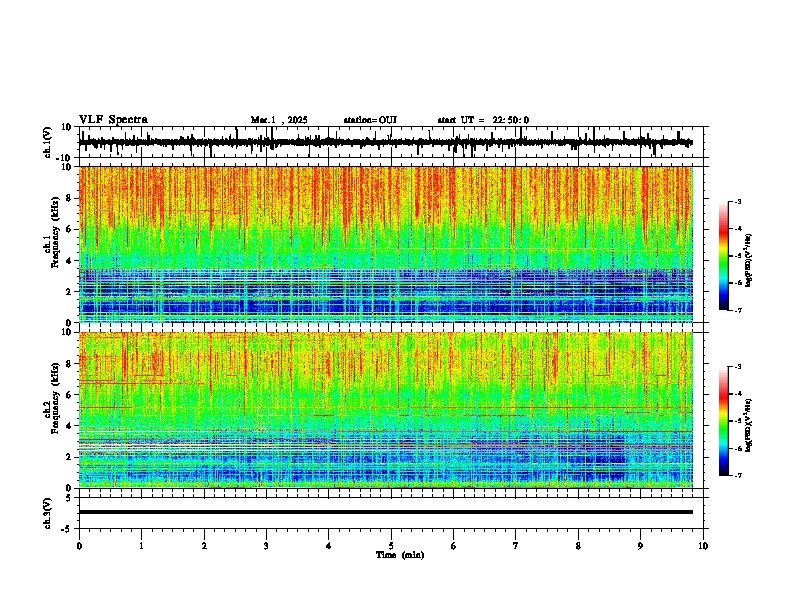Click the "5" tick of ch.3(V) axis
Screen dimensions: 792x612
coord(69,497)
